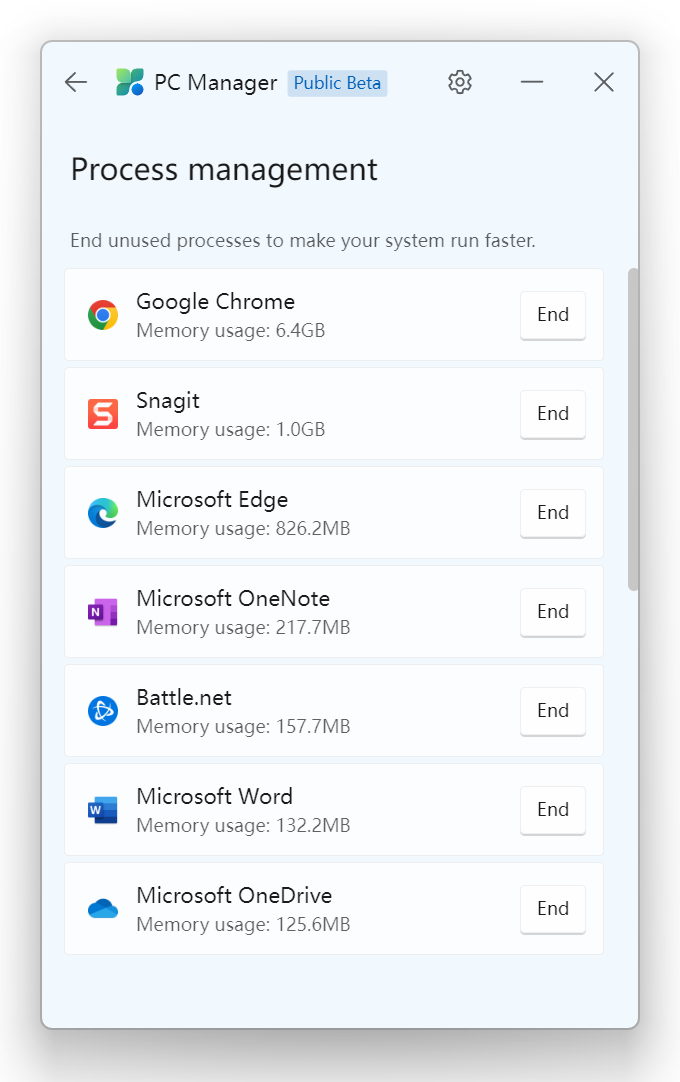Image resolution: width=680 pixels, height=1082 pixels.
Task: Click the Public Beta badge
Action: tap(337, 83)
